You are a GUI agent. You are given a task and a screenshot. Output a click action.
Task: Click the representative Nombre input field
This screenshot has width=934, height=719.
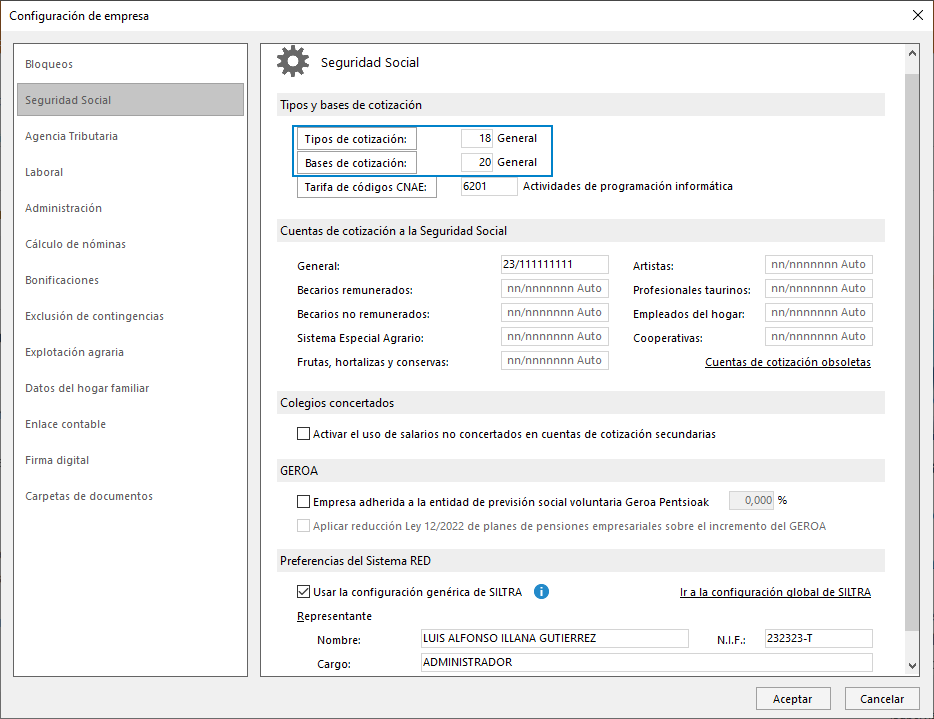click(x=555, y=639)
